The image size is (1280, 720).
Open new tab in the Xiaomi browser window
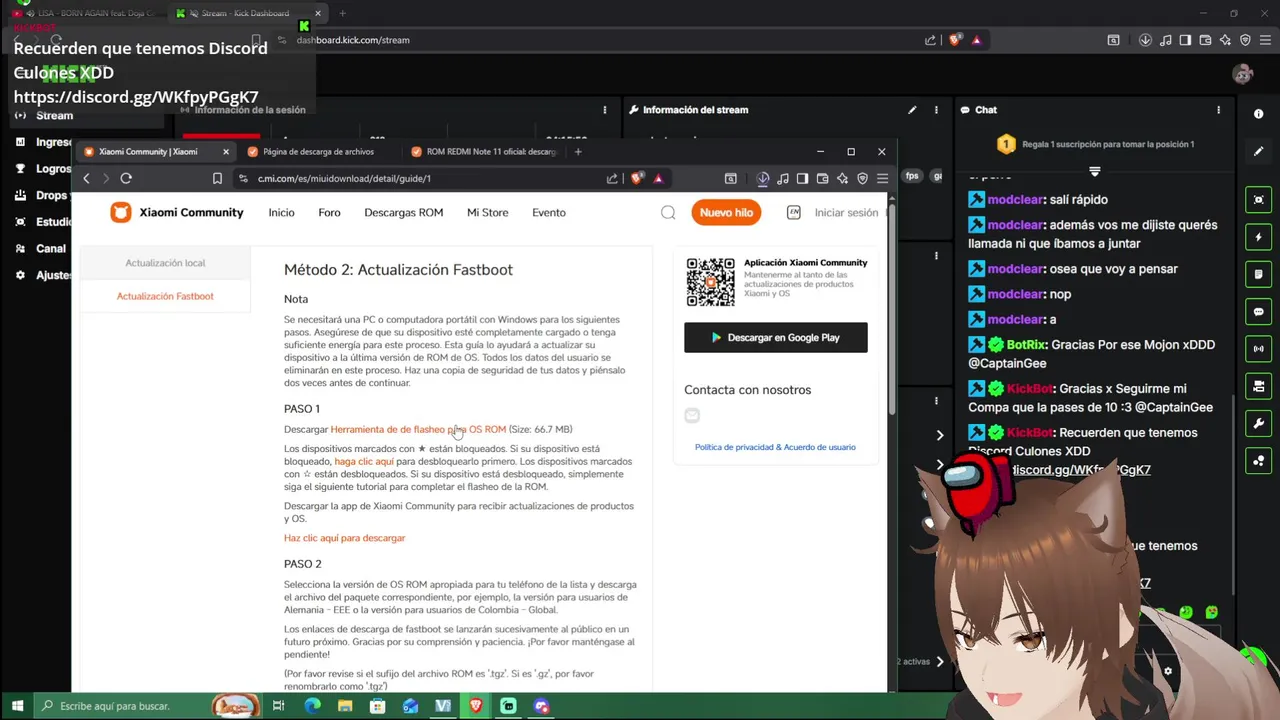point(578,152)
